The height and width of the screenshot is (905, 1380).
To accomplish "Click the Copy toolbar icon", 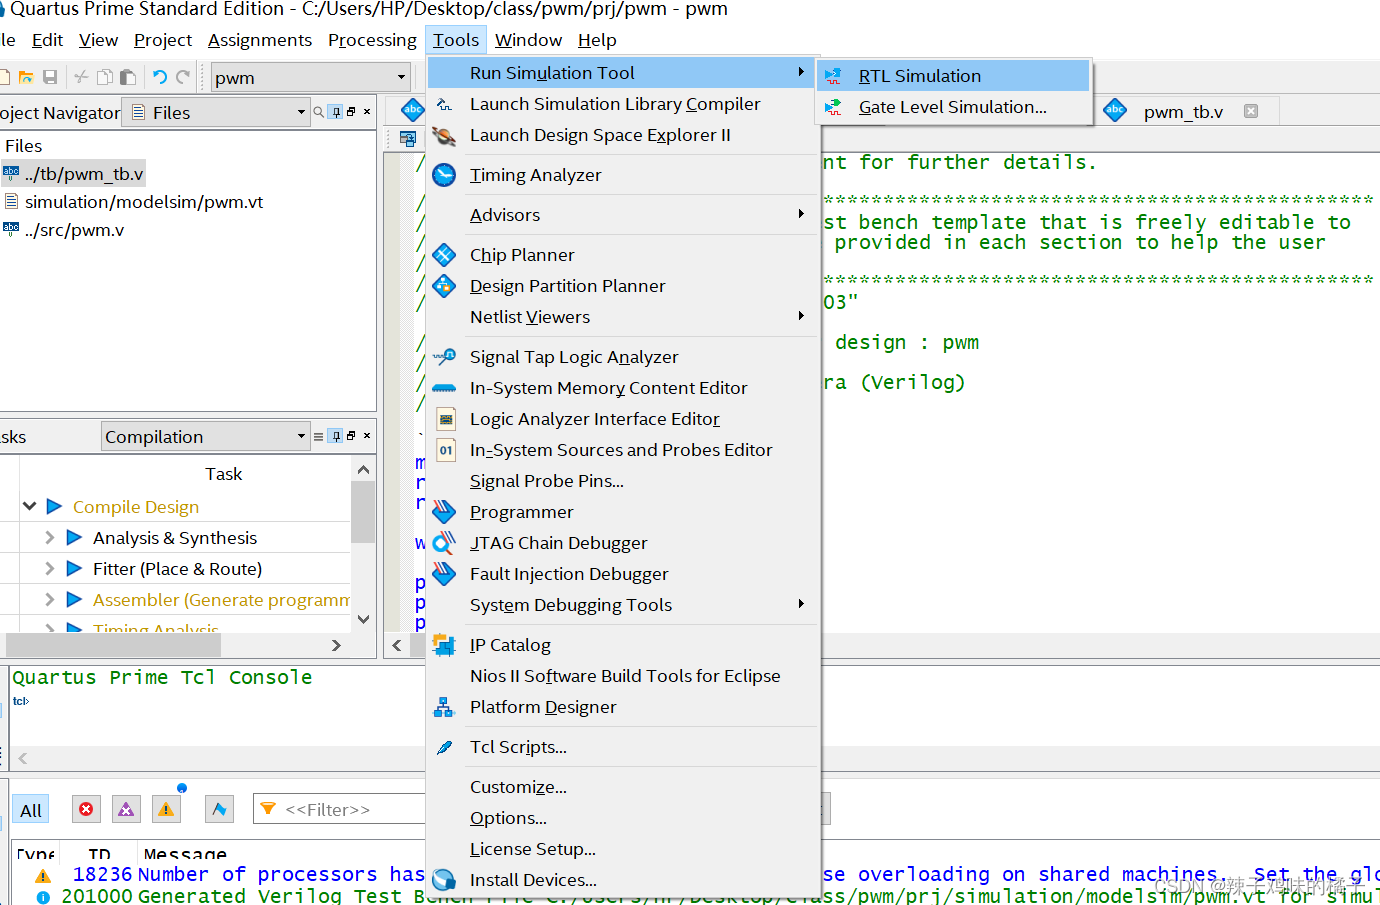I will coord(104,77).
